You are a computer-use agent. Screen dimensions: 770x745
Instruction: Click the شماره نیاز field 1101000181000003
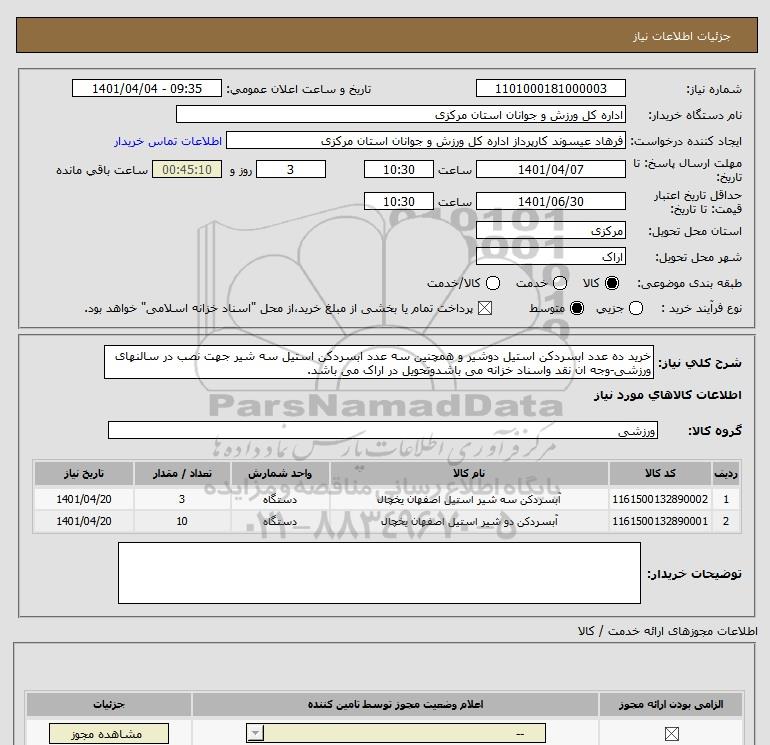click(x=550, y=88)
